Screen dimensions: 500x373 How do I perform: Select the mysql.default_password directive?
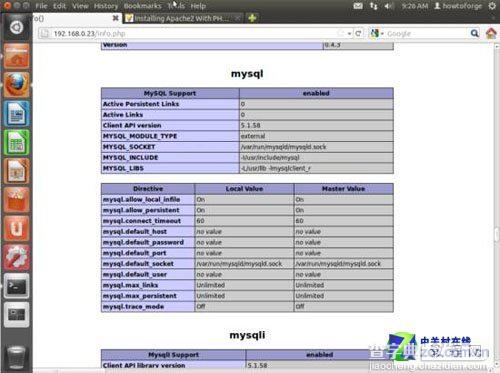[143, 242]
